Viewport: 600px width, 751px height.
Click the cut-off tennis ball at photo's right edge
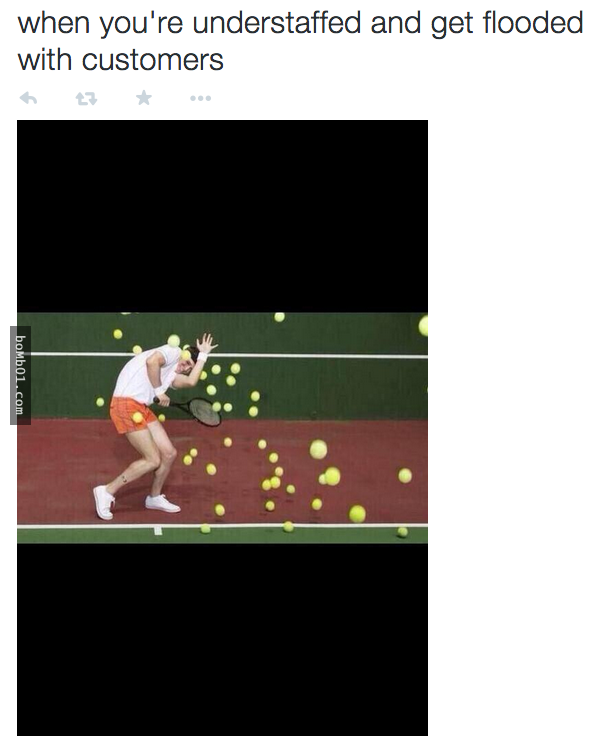coord(423,326)
